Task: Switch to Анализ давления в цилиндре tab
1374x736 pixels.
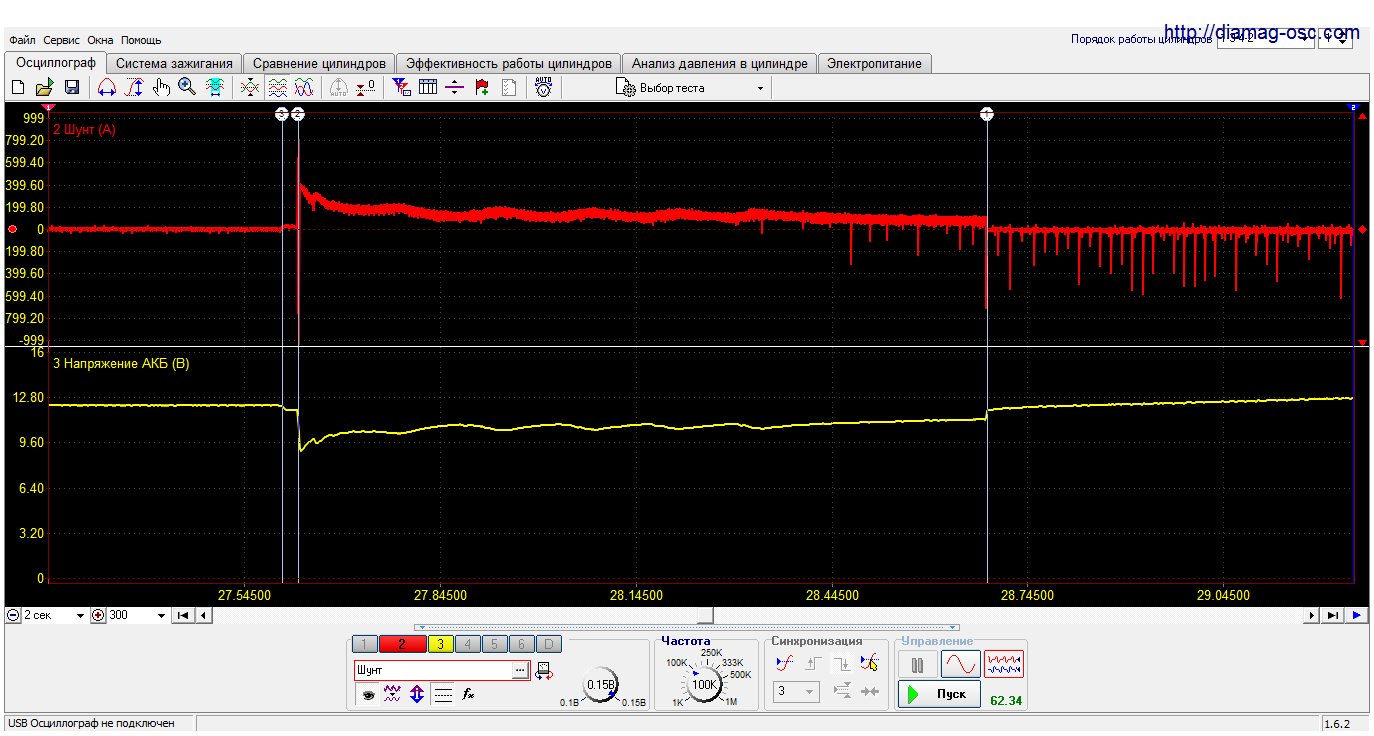Action: (x=720, y=63)
